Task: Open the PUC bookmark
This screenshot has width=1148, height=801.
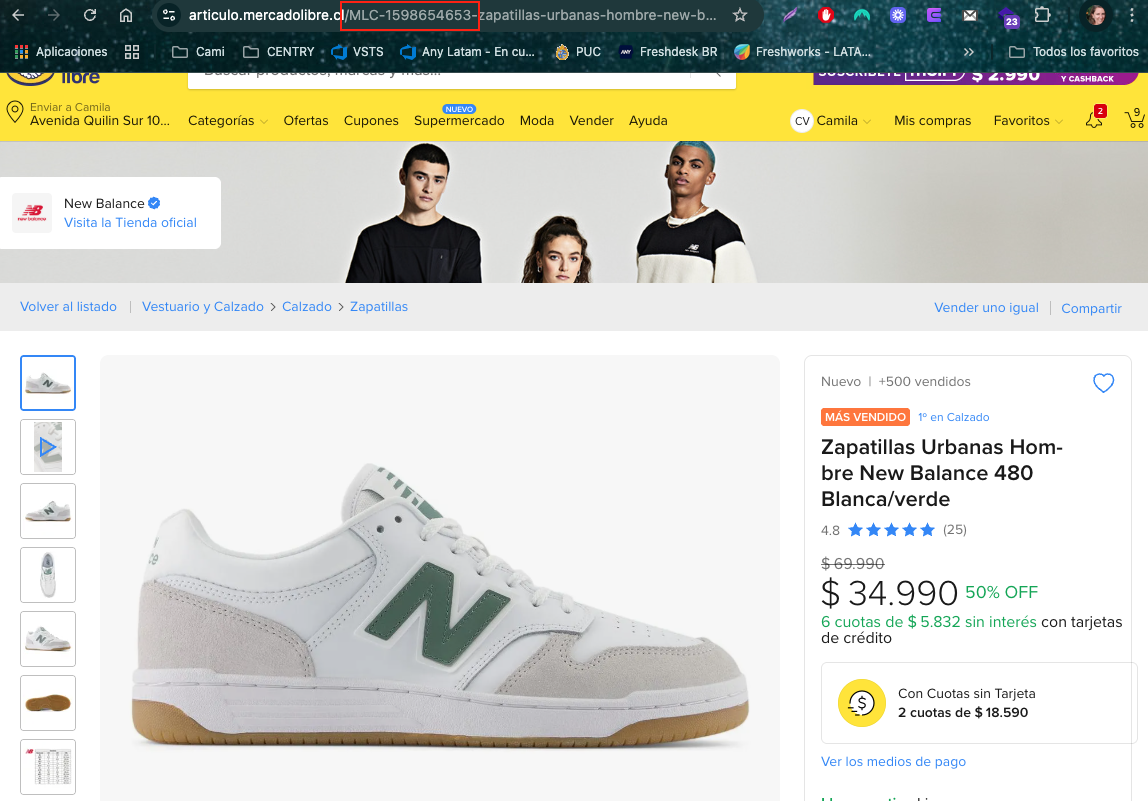Action: (x=578, y=51)
